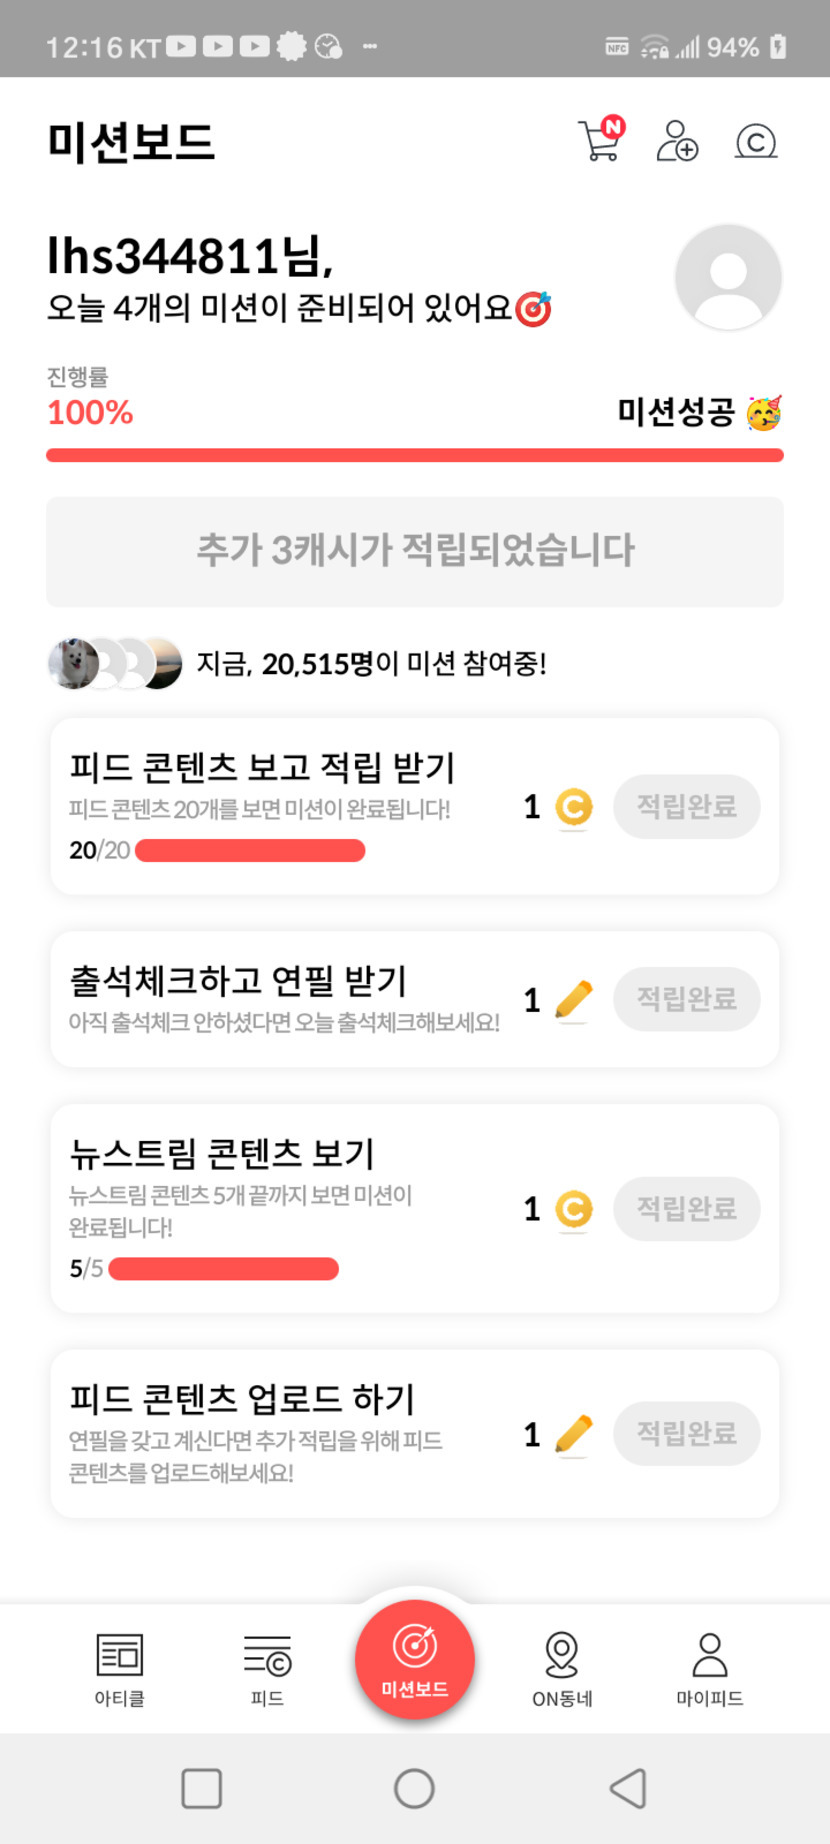The width and height of the screenshot is (830, 1844).
Task: Tap 적립완료 on feed upload mission
Action: pyautogui.click(x=687, y=1434)
